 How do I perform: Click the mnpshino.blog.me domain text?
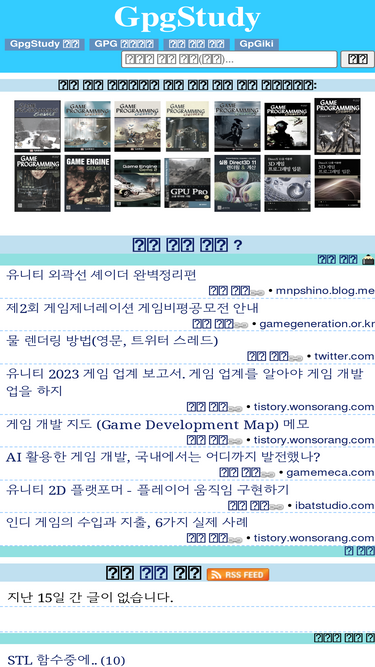coord(325,291)
